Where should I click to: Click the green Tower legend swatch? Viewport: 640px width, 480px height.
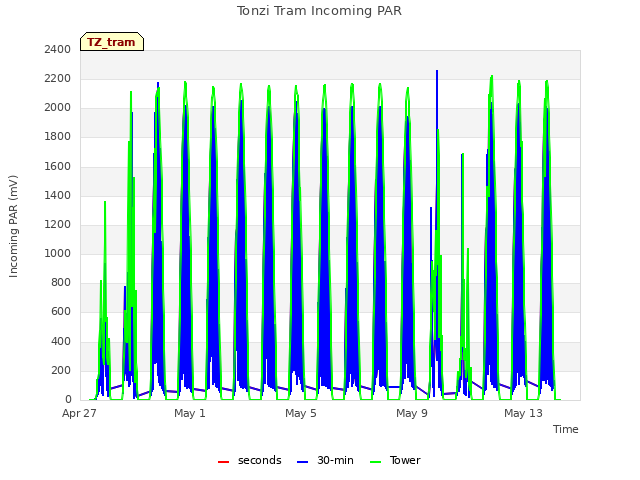pos(375,462)
